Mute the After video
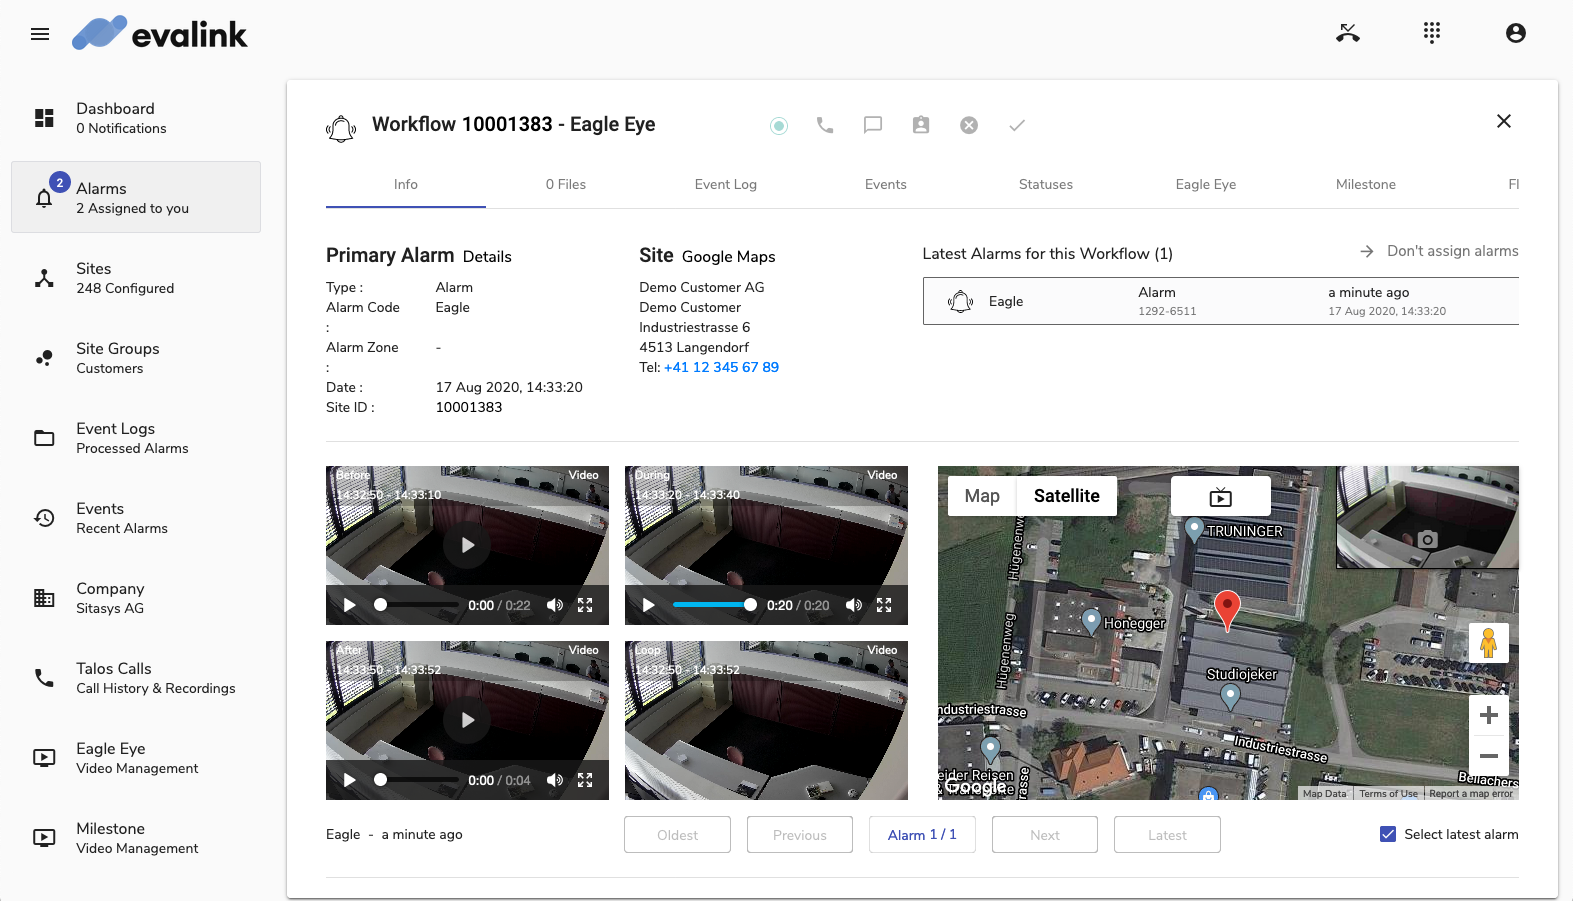This screenshot has width=1573, height=901. 555,780
